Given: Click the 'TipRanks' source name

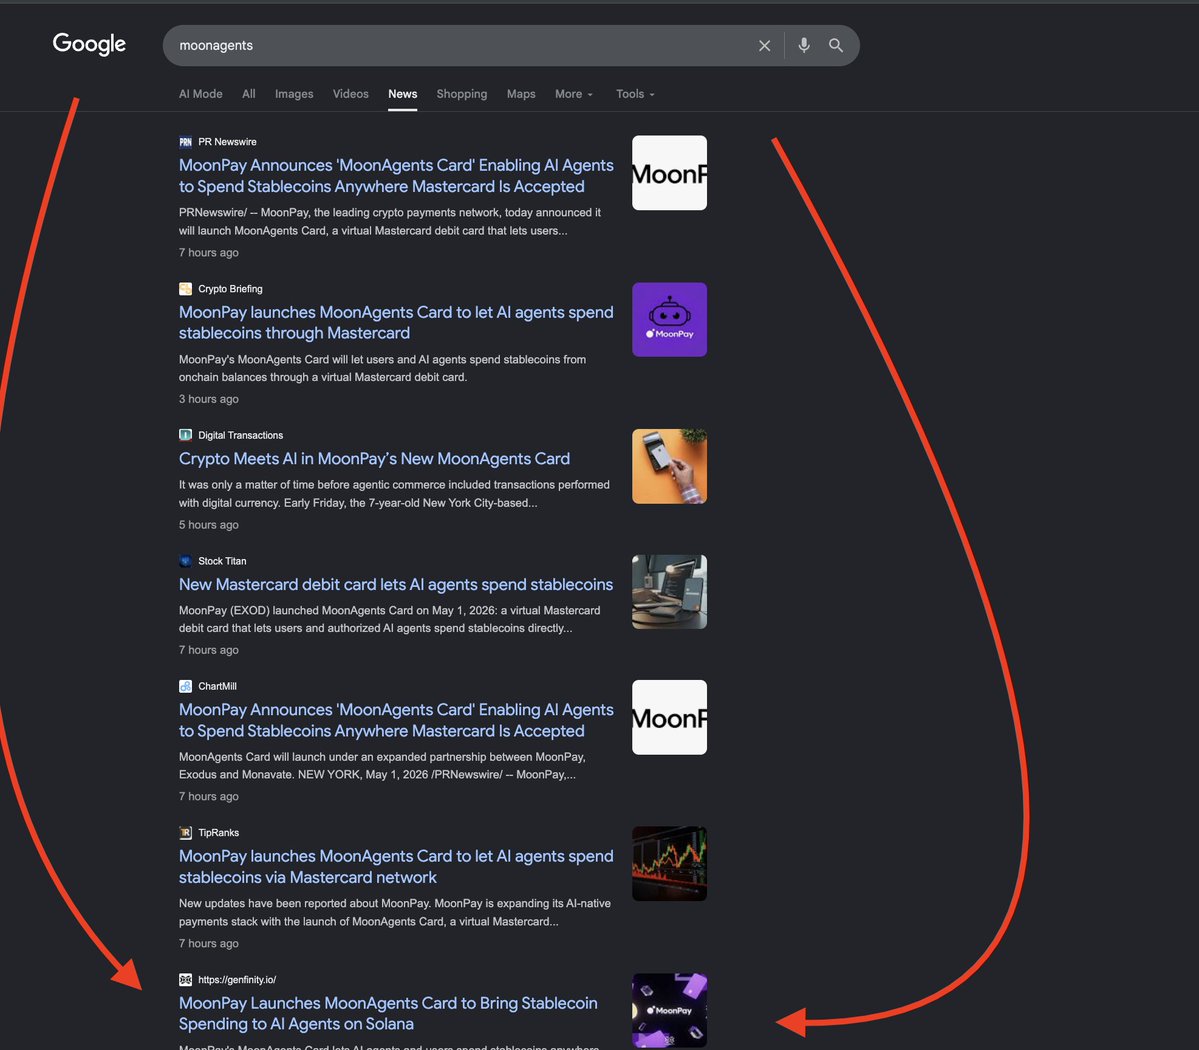Looking at the screenshot, I should coord(218,833).
